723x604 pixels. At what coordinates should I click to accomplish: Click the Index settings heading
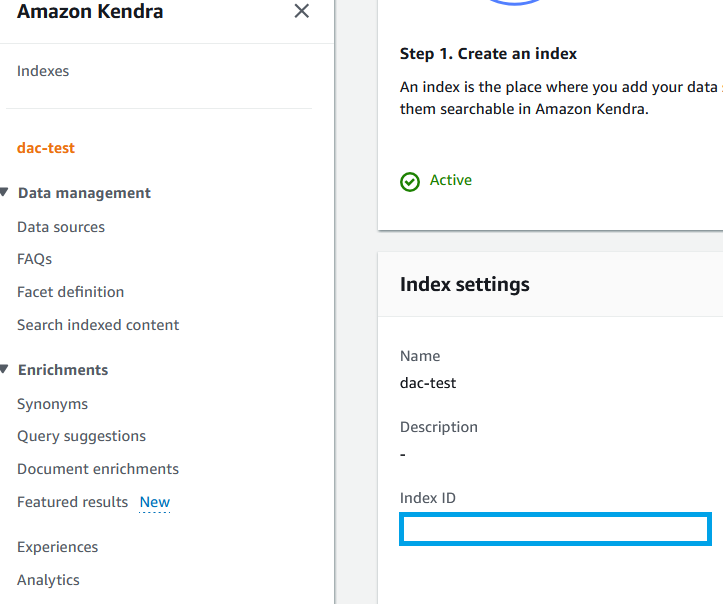(465, 284)
